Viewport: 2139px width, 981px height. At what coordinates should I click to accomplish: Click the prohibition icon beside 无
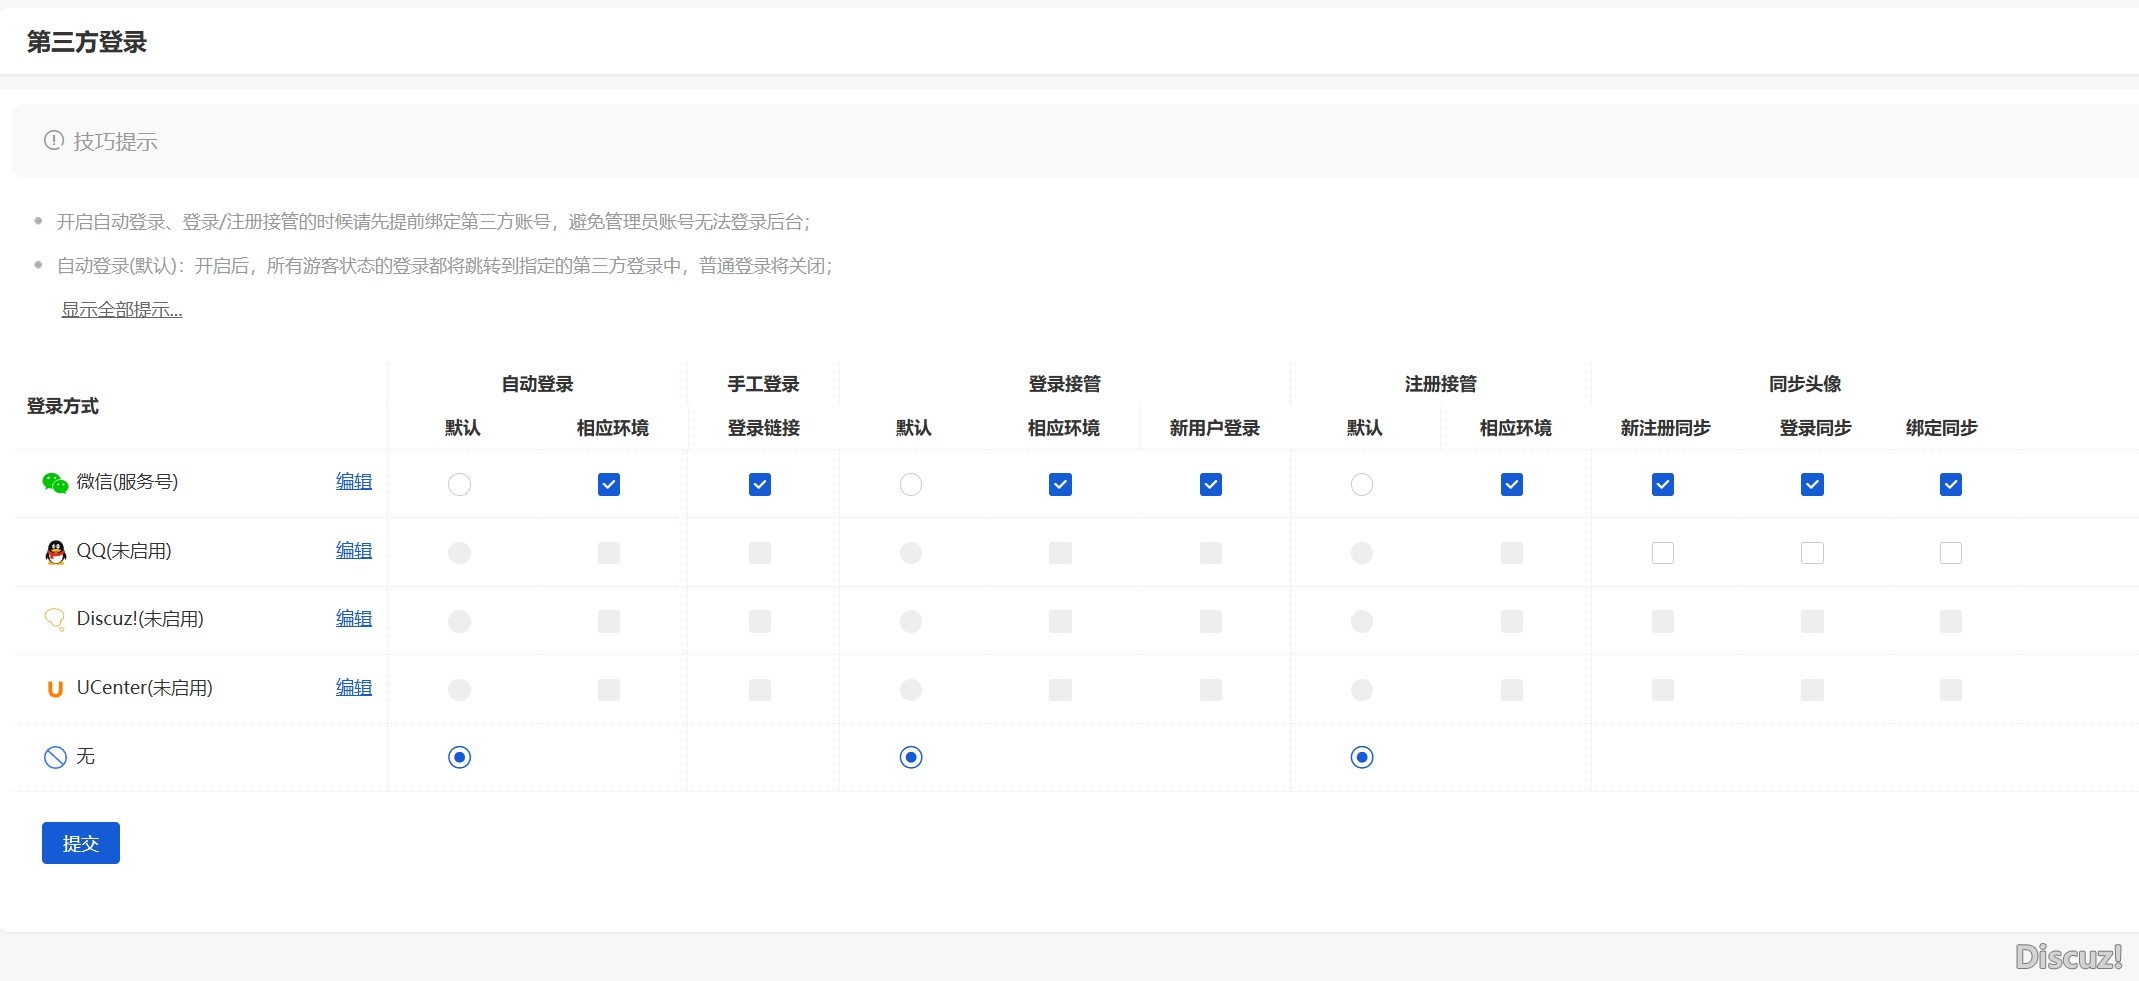(55, 757)
